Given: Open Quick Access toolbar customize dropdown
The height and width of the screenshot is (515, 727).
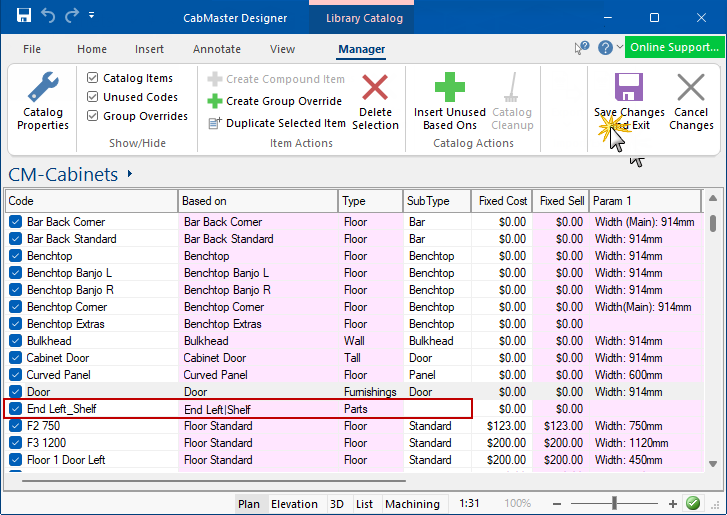Looking at the screenshot, I should [x=92, y=17].
